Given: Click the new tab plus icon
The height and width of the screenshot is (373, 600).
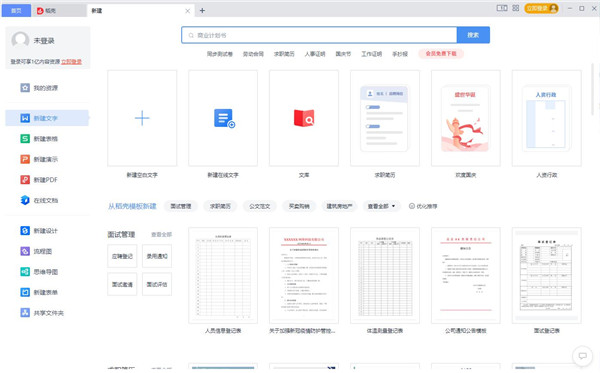Looking at the screenshot, I should [x=202, y=11].
